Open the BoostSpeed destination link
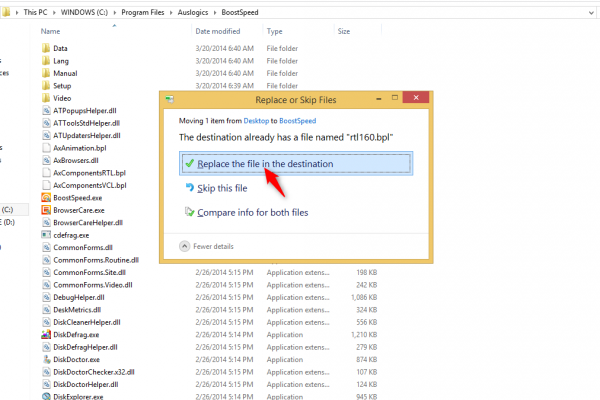Screen dimensions: 600x400 297,121
